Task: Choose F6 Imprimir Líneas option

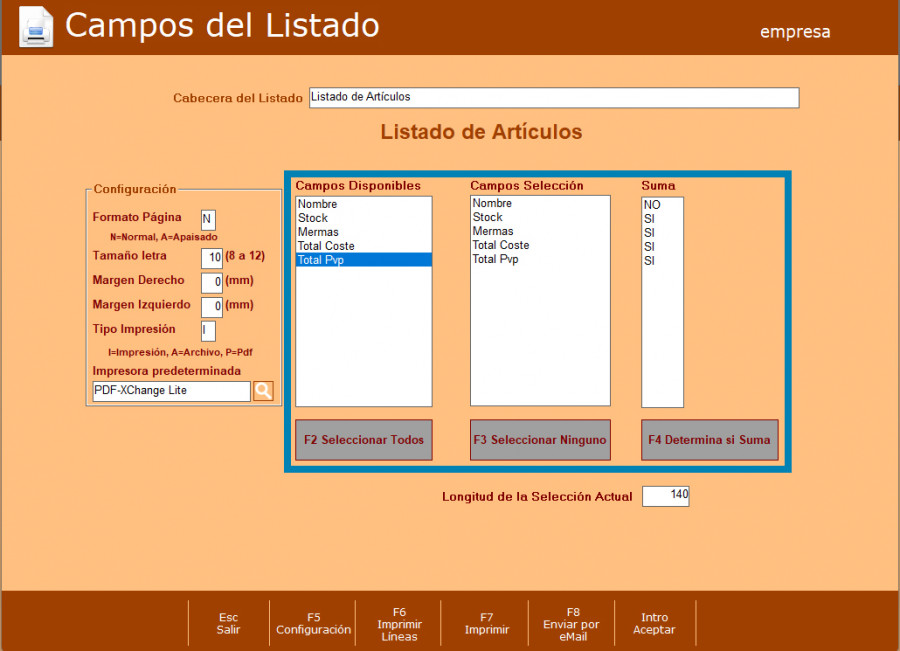Action: pyautogui.click(x=399, y=624)
